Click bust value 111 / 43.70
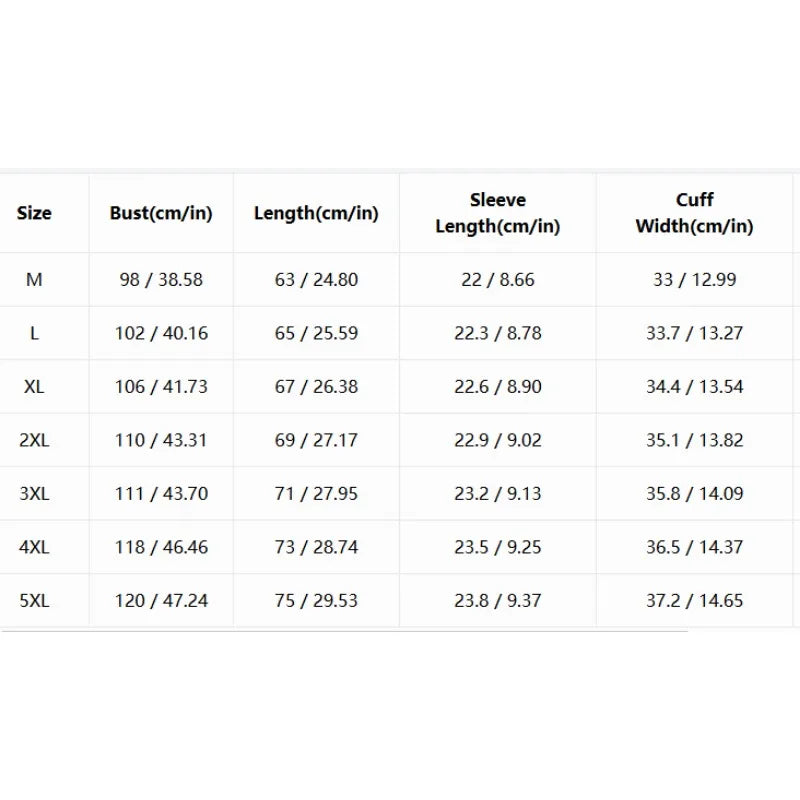Viewport: 800px width, 800px height. [x=161, y=494]
